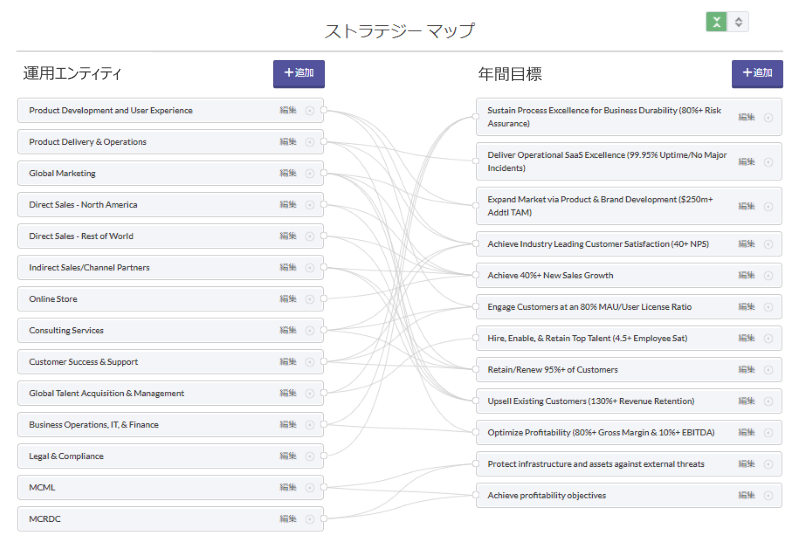Edit the Engage Customers MAU goal
This screenshot has height=543, width=800.
pos(746,307)
